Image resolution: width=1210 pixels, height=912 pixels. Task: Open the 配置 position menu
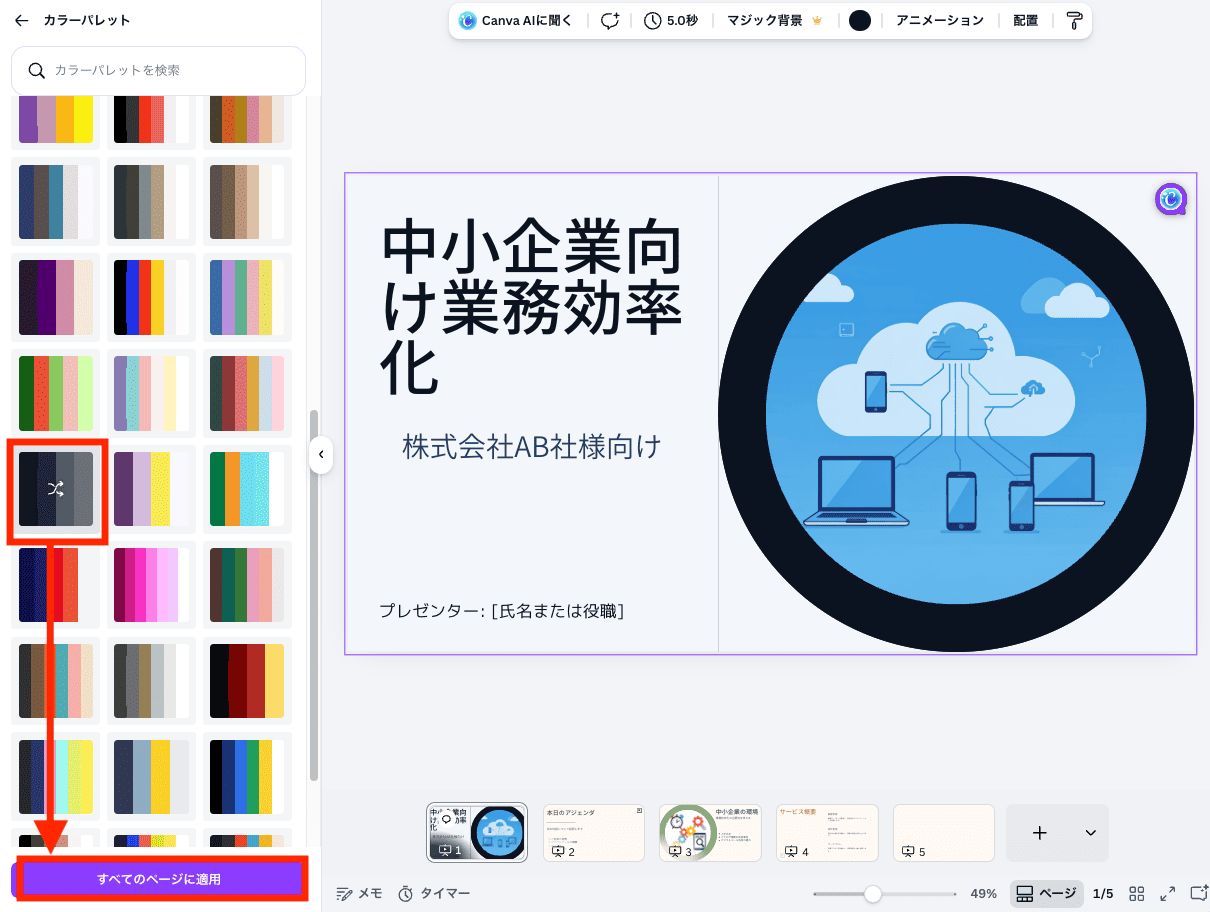[1025, 20]
